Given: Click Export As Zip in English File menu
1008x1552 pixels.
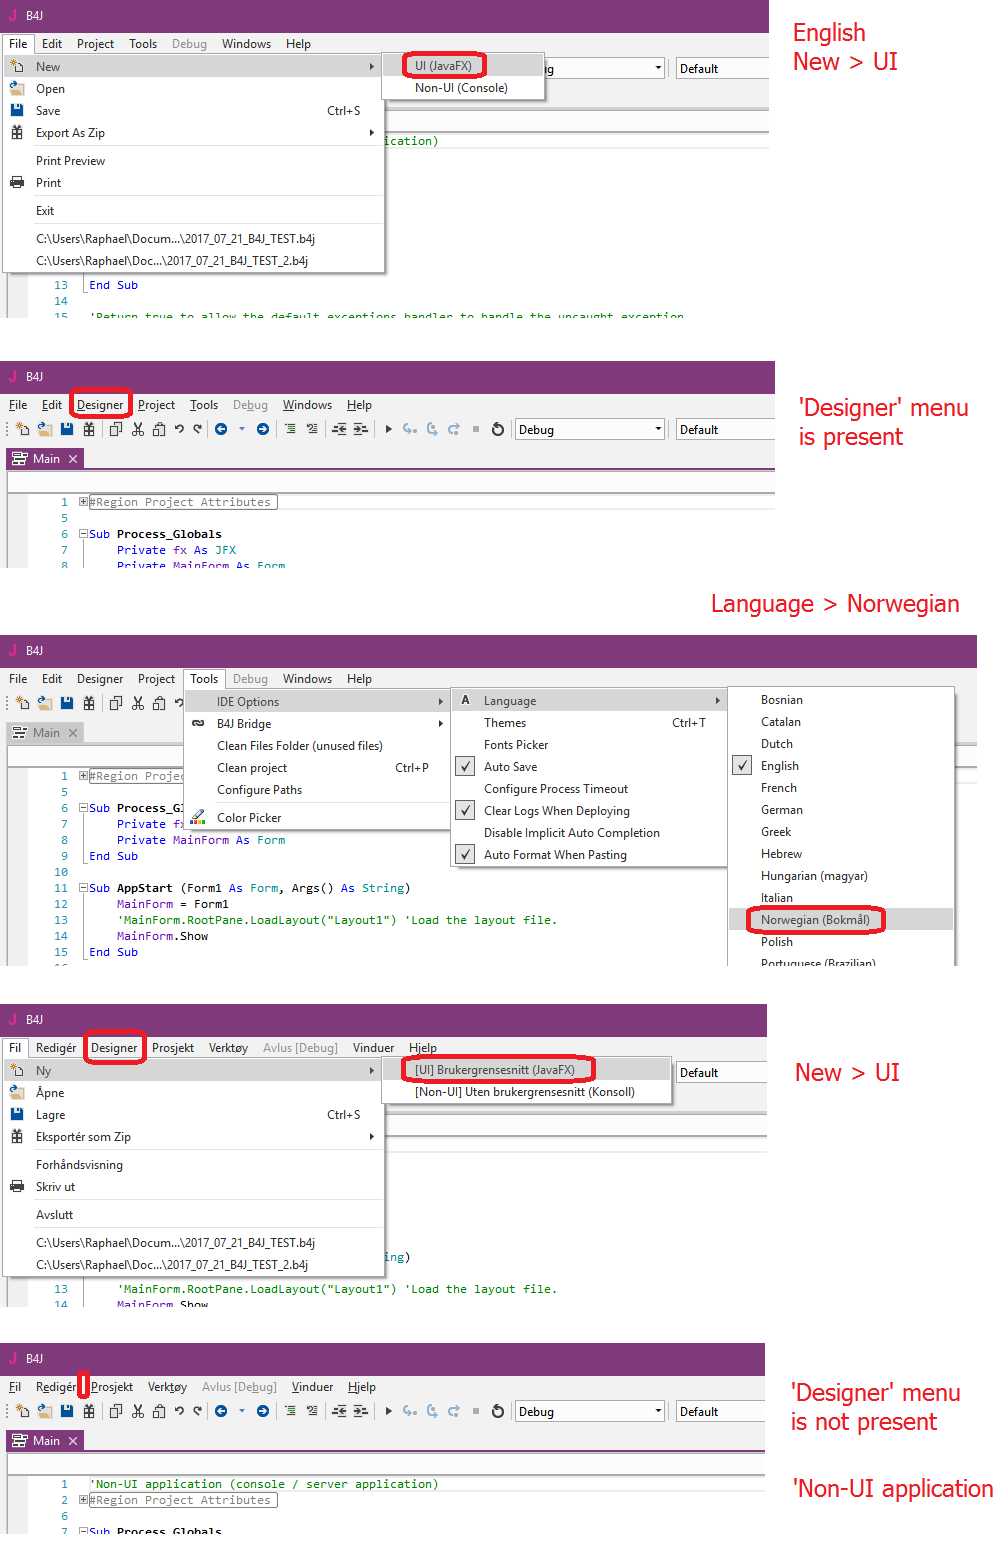Looking at the screenshot, I should [193, 132].
